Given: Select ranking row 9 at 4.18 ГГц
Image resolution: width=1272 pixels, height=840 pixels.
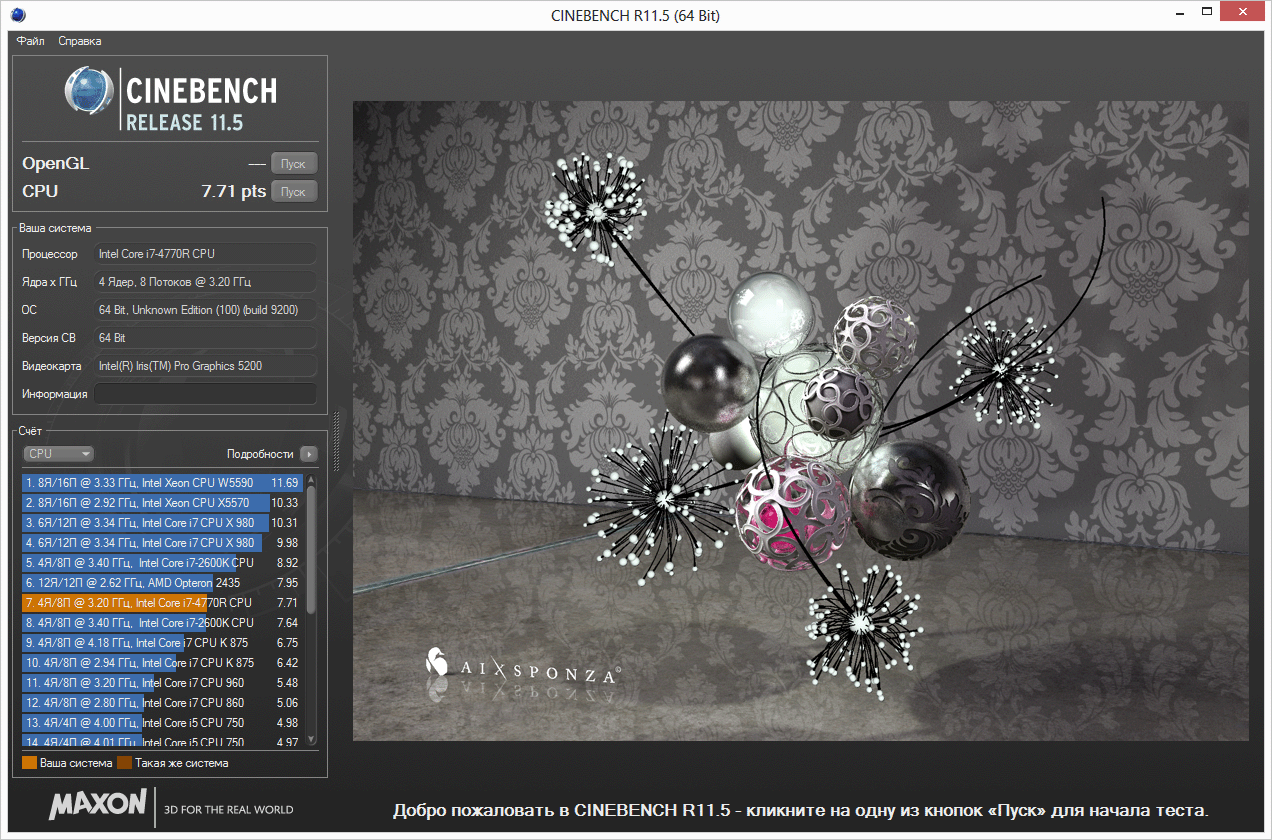Looking at the screenshot, I should point(163,642).
